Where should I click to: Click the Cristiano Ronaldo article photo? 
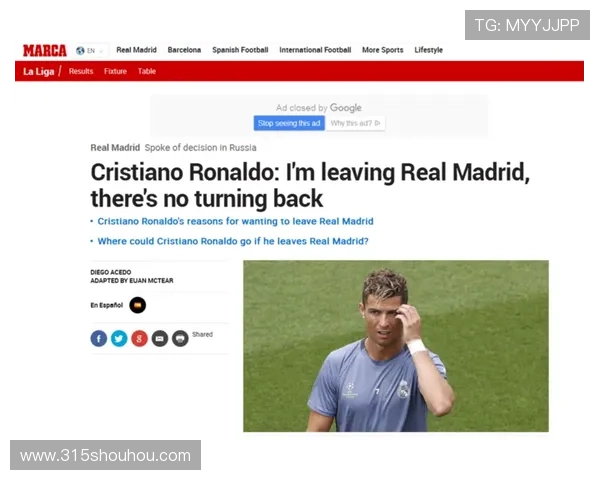[396, 346]
